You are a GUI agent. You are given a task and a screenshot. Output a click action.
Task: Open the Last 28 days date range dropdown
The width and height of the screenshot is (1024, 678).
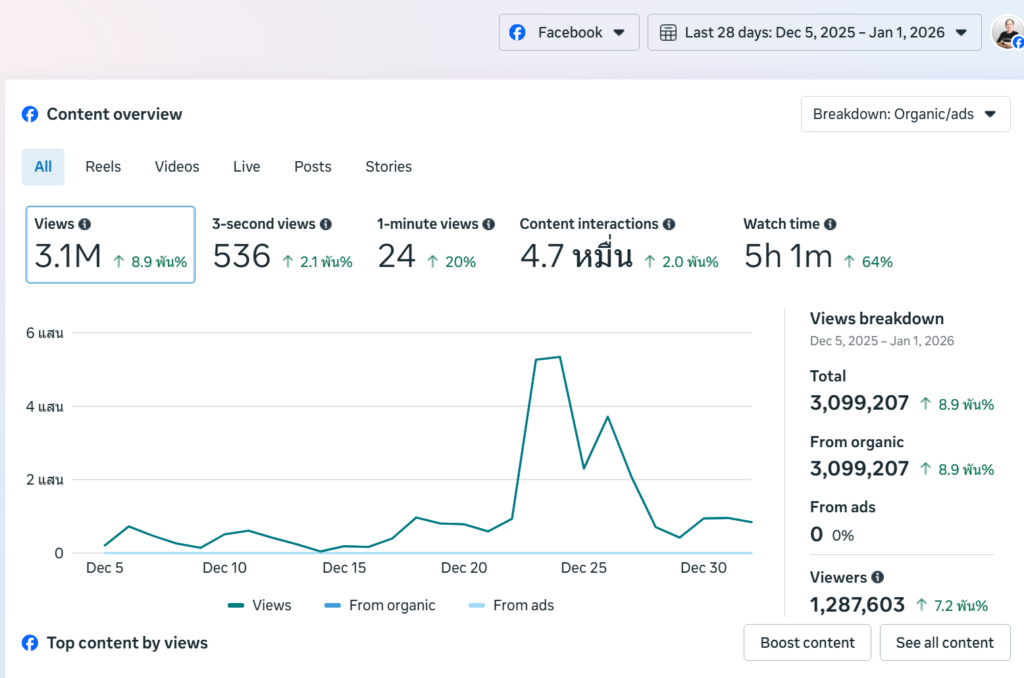(x=814, y=33)
